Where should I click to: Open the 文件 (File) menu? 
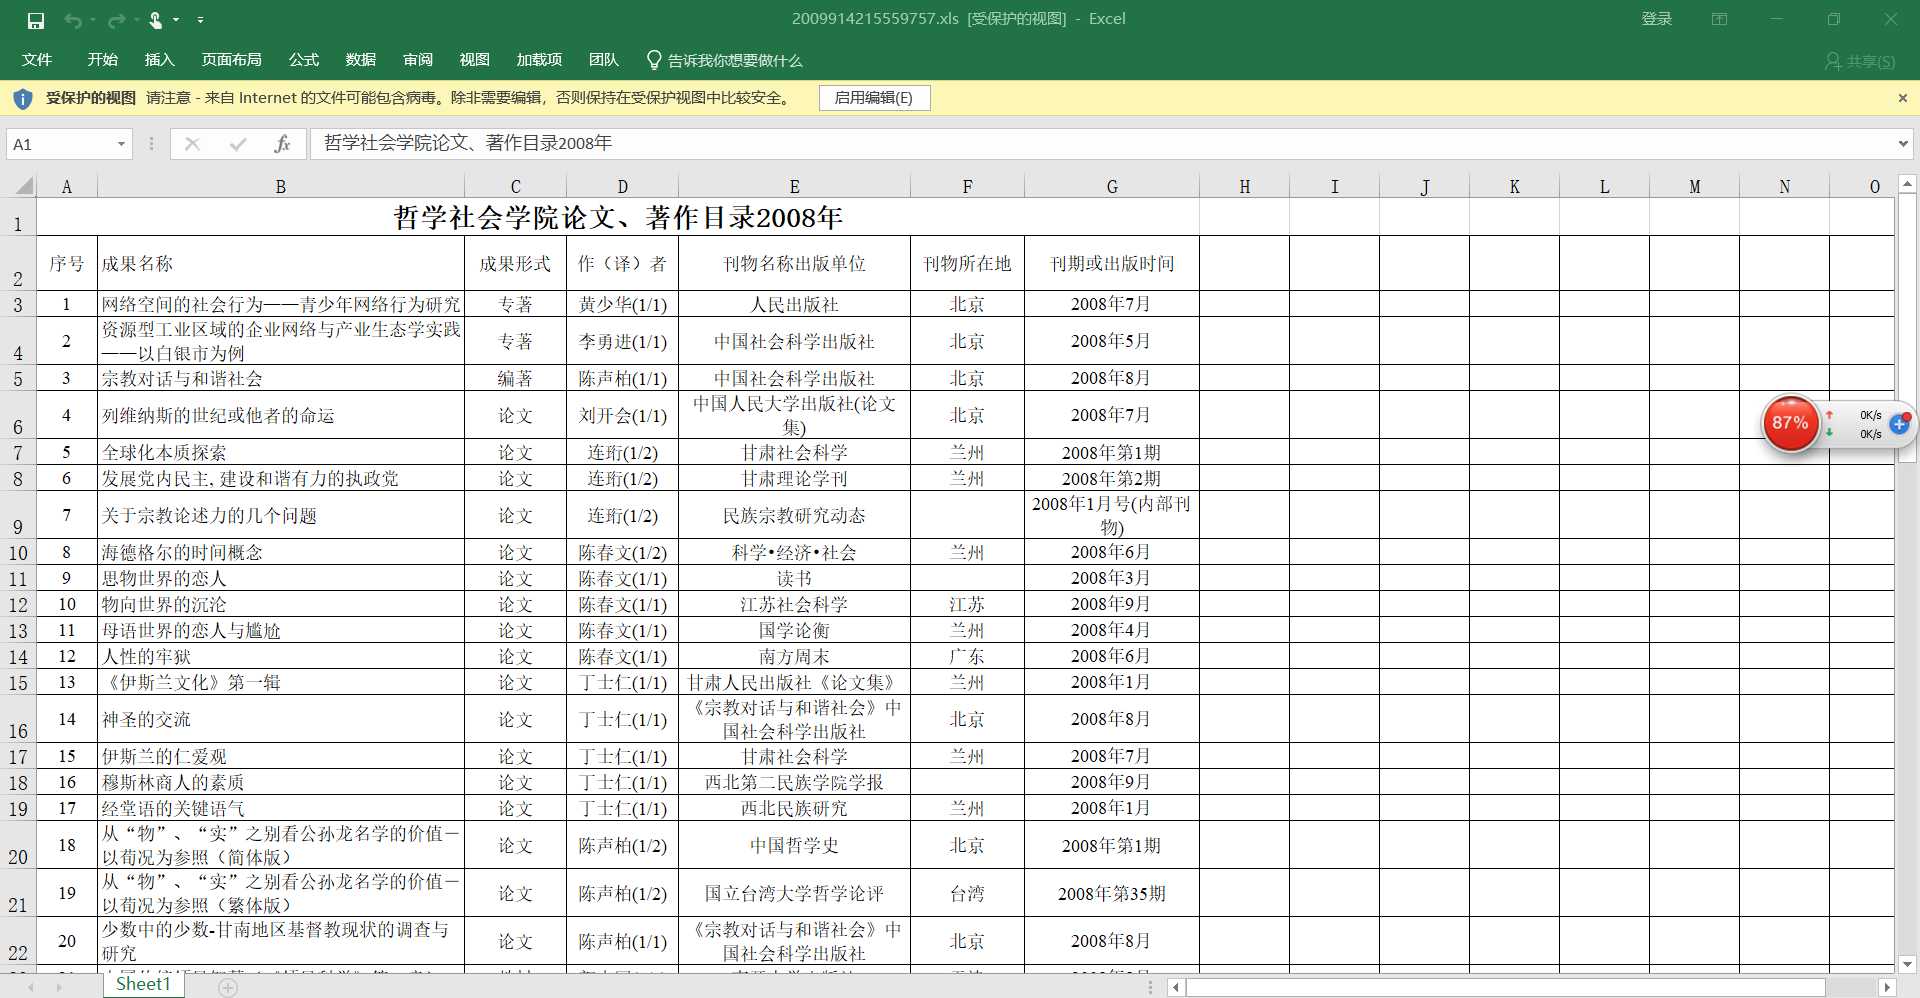click(x=37, y=60)
